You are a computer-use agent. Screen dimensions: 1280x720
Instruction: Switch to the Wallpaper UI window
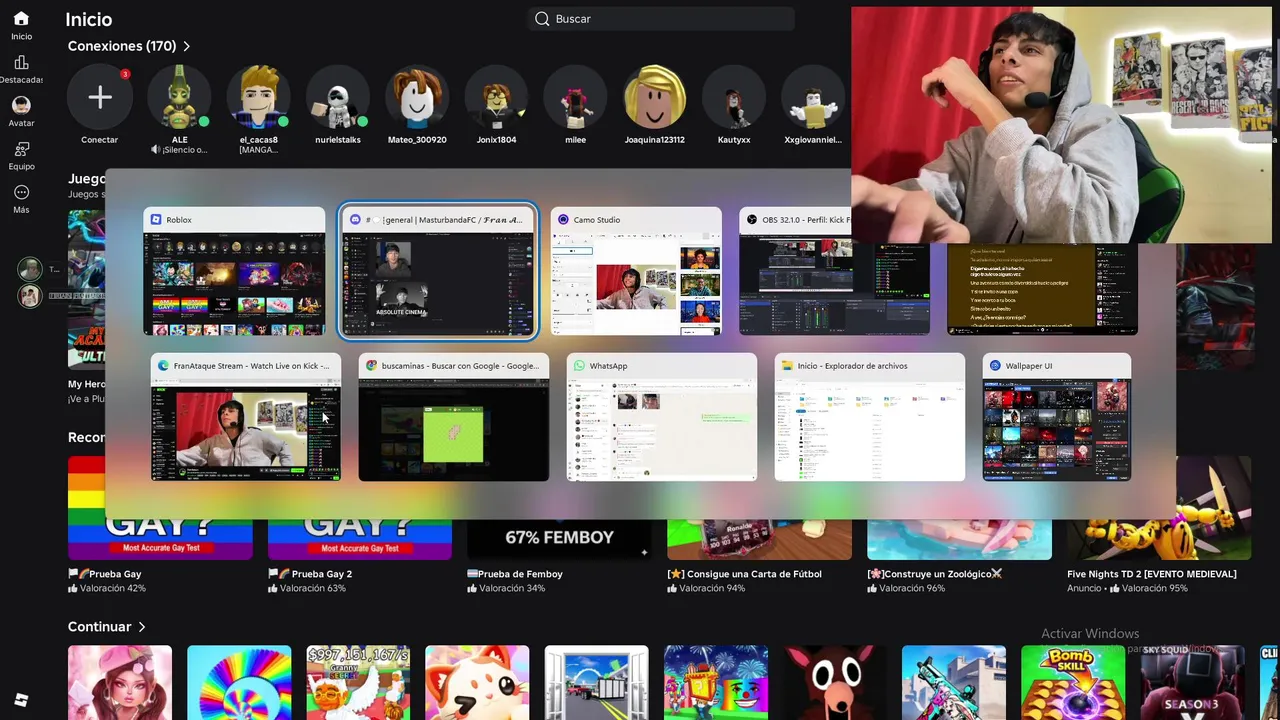[1057, 417]
